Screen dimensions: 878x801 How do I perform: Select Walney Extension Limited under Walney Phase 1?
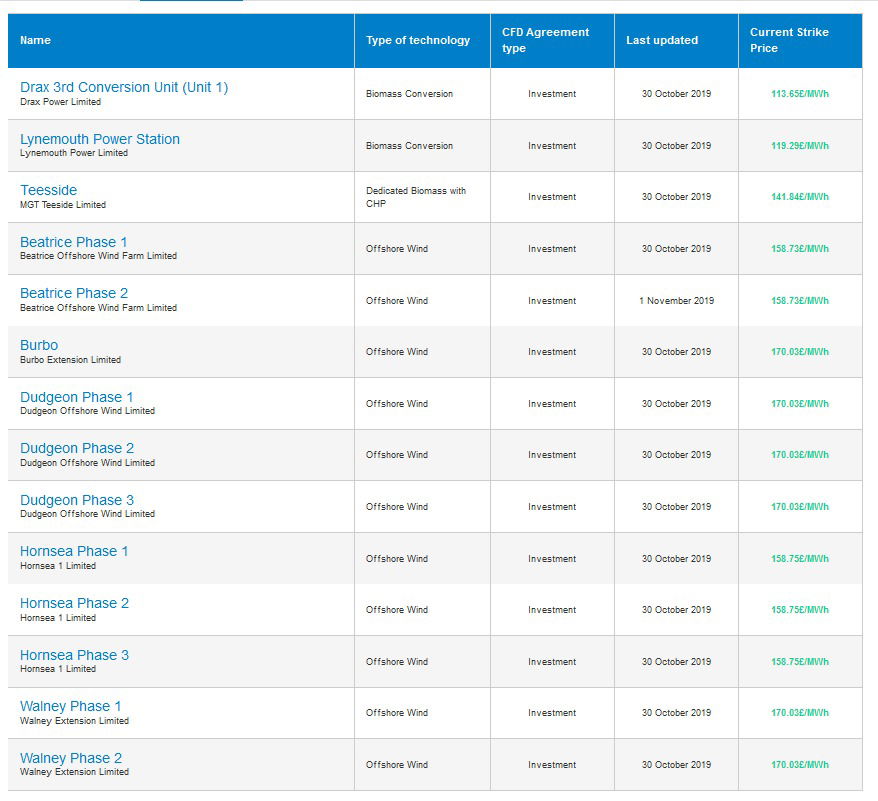click(x=74, y=721)
